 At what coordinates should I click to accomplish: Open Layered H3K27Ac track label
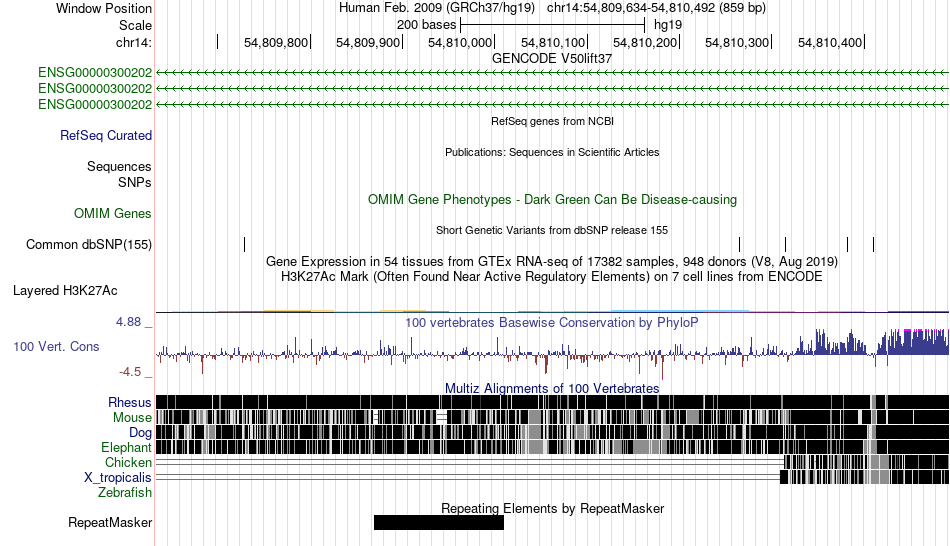point(65,291)
